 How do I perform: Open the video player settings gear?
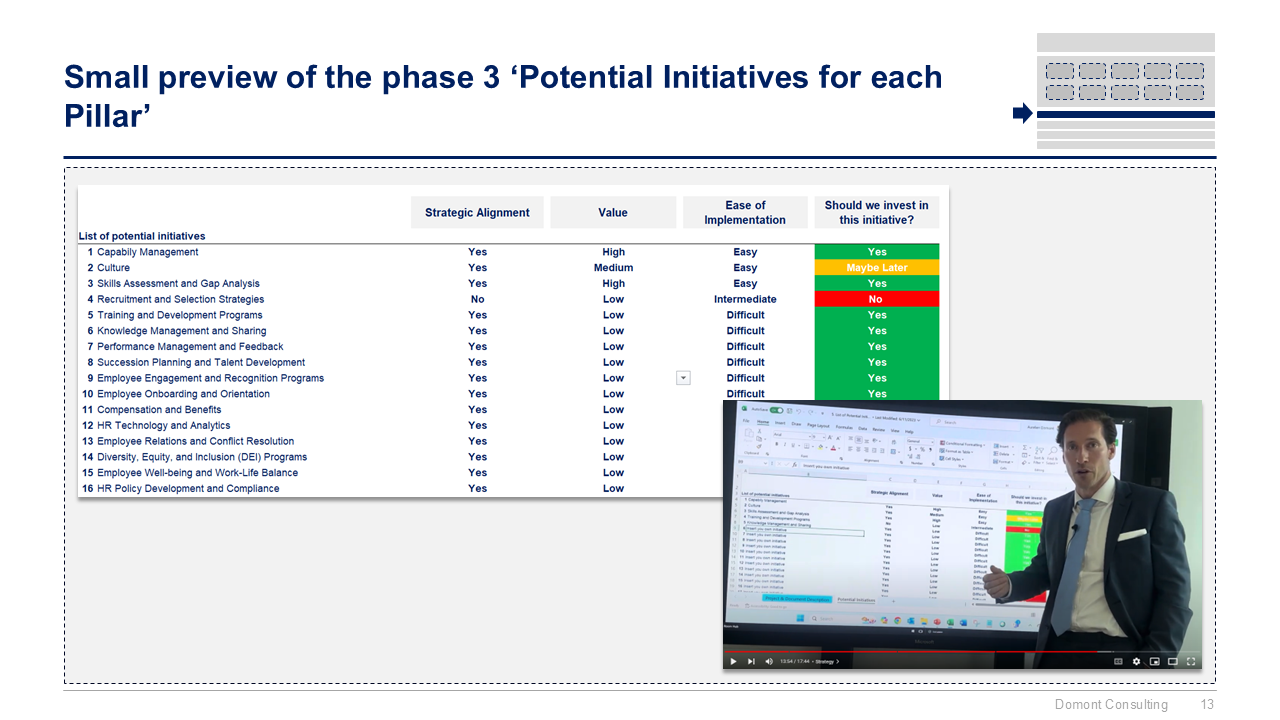[1136, 660]
